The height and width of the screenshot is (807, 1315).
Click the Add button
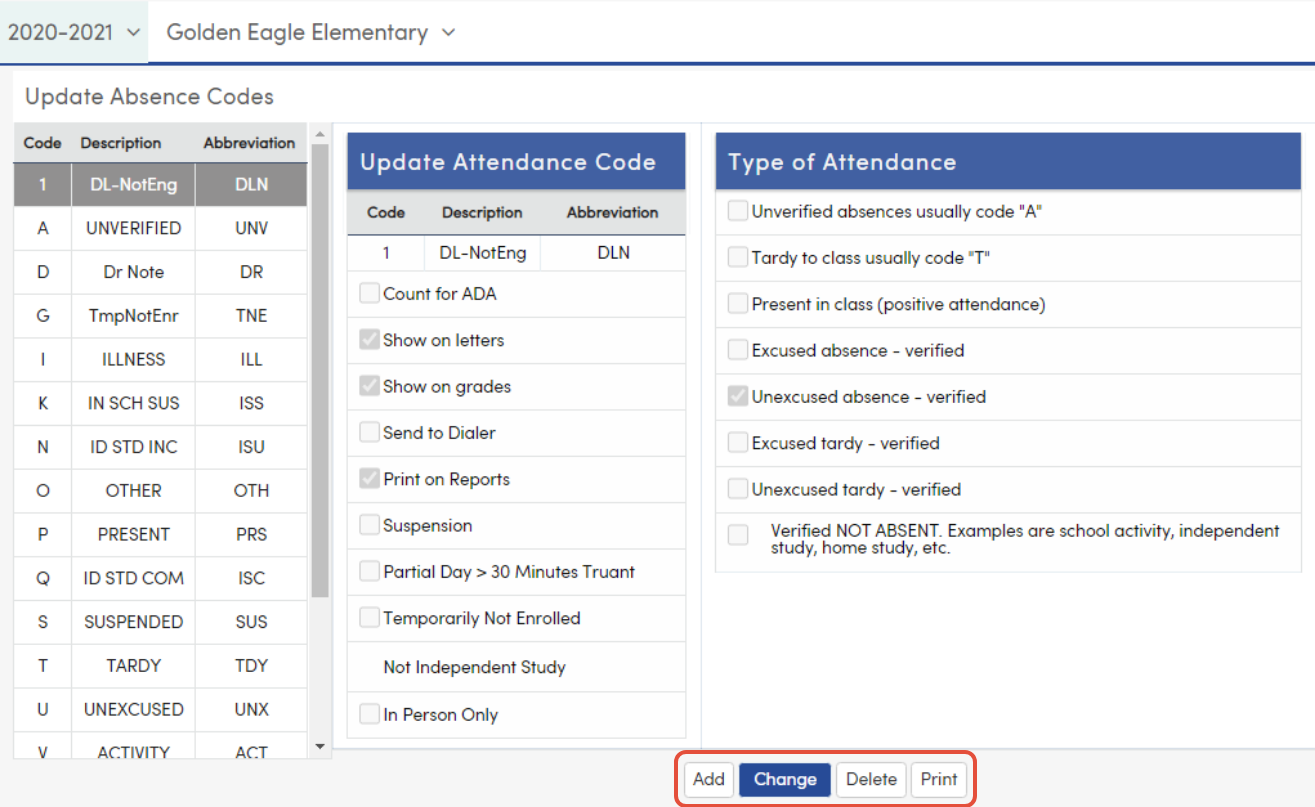tap(708, 779)
